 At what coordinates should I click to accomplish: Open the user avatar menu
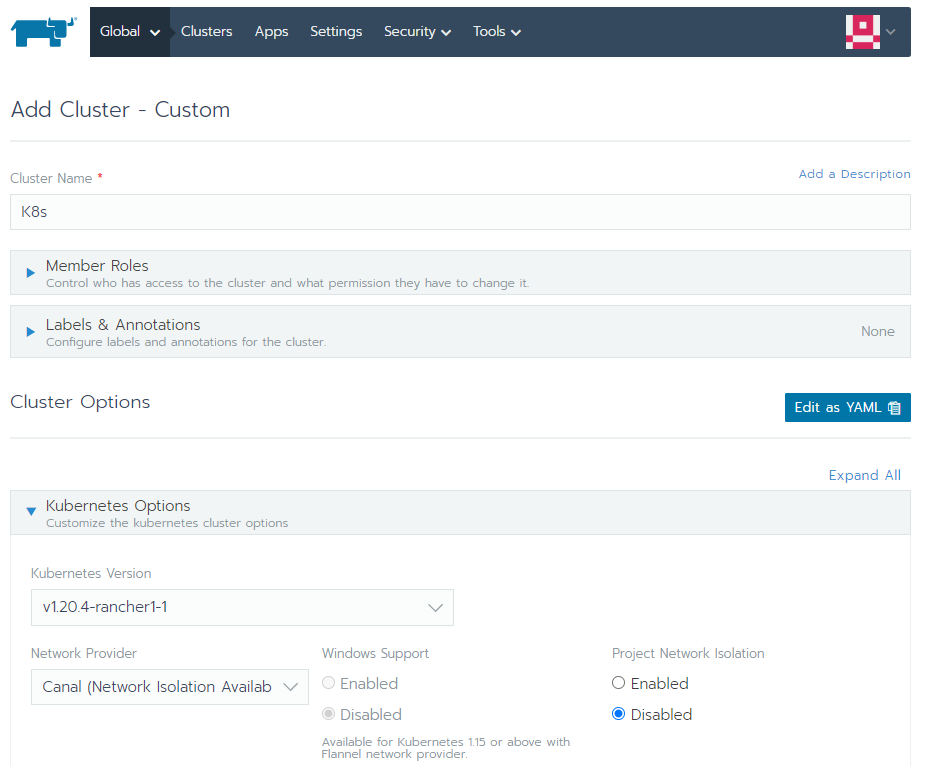[862, 32]
